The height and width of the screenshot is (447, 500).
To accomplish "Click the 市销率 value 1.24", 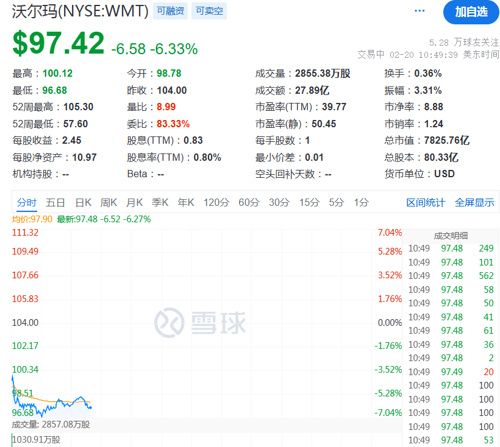I will [433, 124].
